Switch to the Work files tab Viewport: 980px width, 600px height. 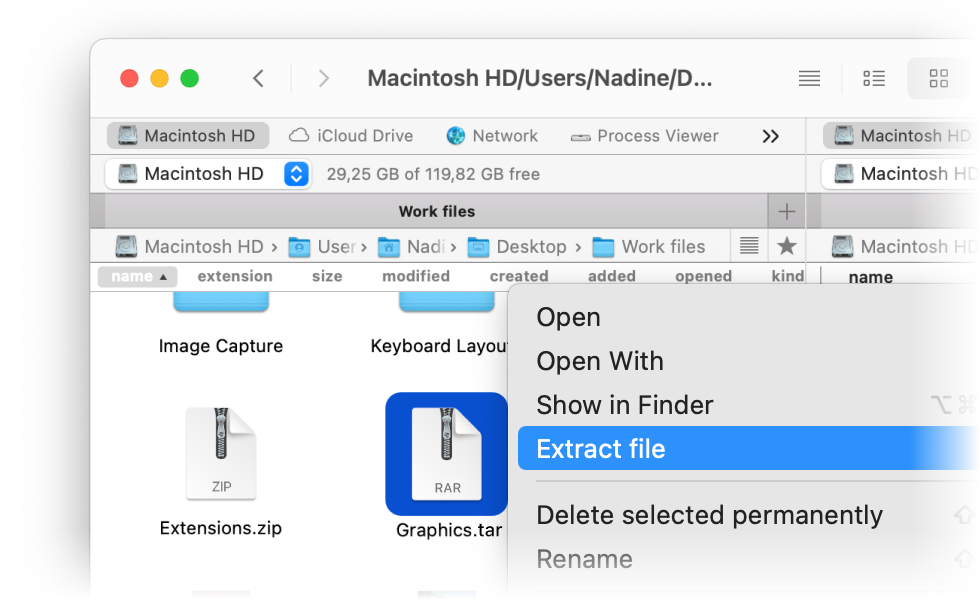[x=437, y=211]
